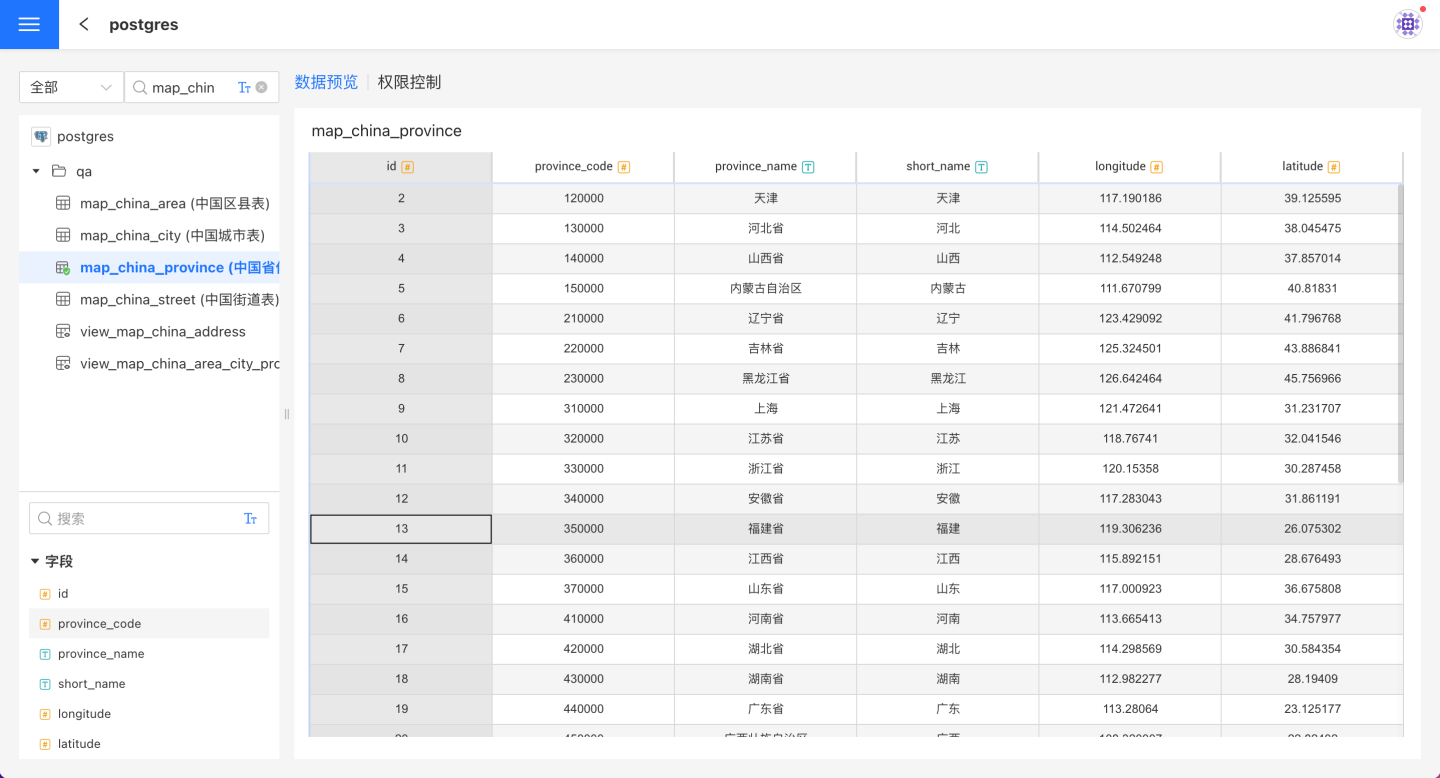This screenshot has width=1440, height=778.
Task: Click the 搜索 field search input
Action: click(140, 519)
